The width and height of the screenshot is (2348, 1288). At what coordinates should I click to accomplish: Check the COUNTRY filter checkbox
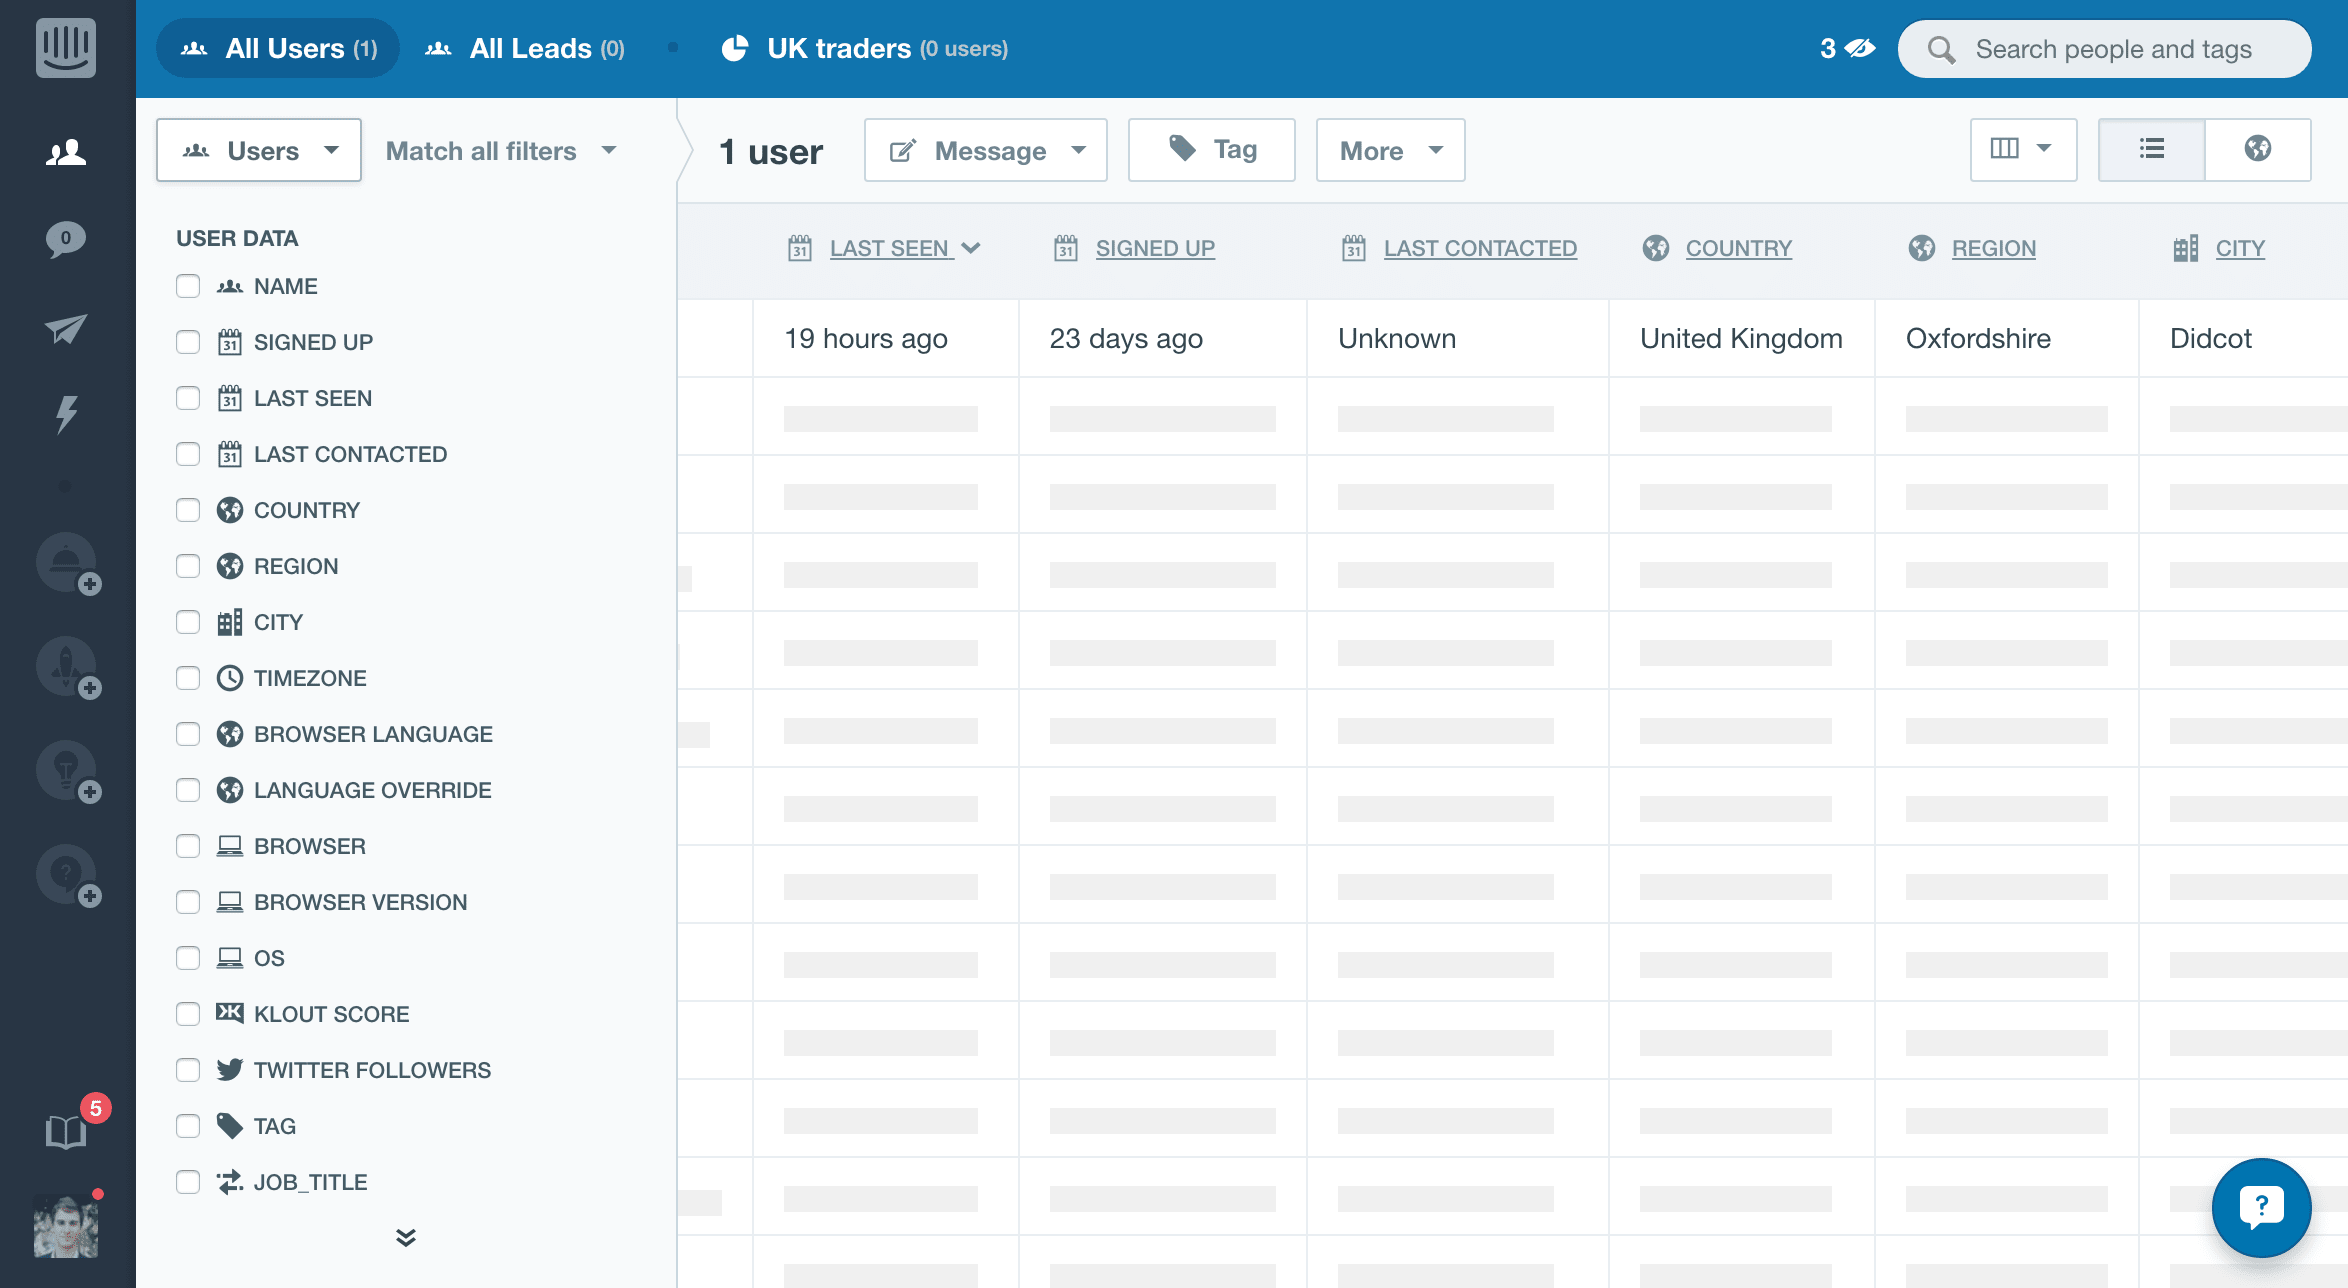pyautogui.click(x=188, y=510)
